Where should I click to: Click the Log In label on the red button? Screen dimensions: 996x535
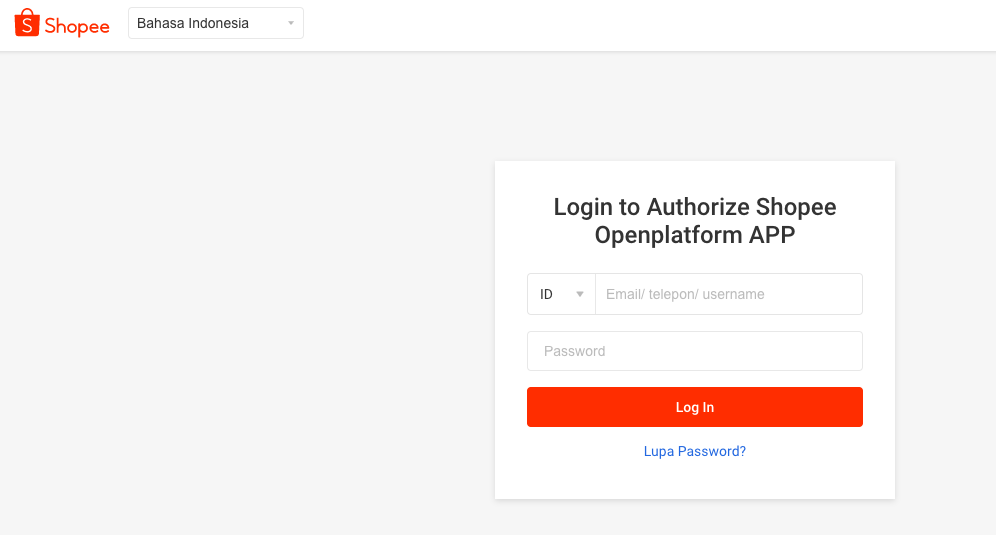(695, 407)
